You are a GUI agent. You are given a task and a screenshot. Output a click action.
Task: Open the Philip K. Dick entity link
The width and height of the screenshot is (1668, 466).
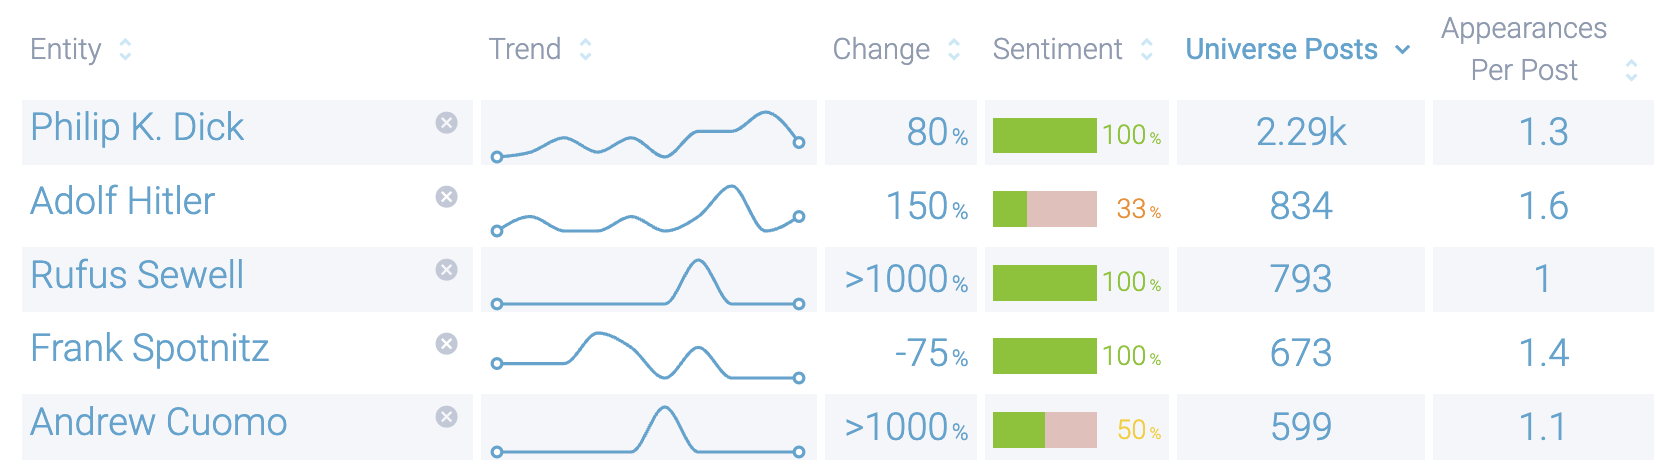(x=137, y=127)
